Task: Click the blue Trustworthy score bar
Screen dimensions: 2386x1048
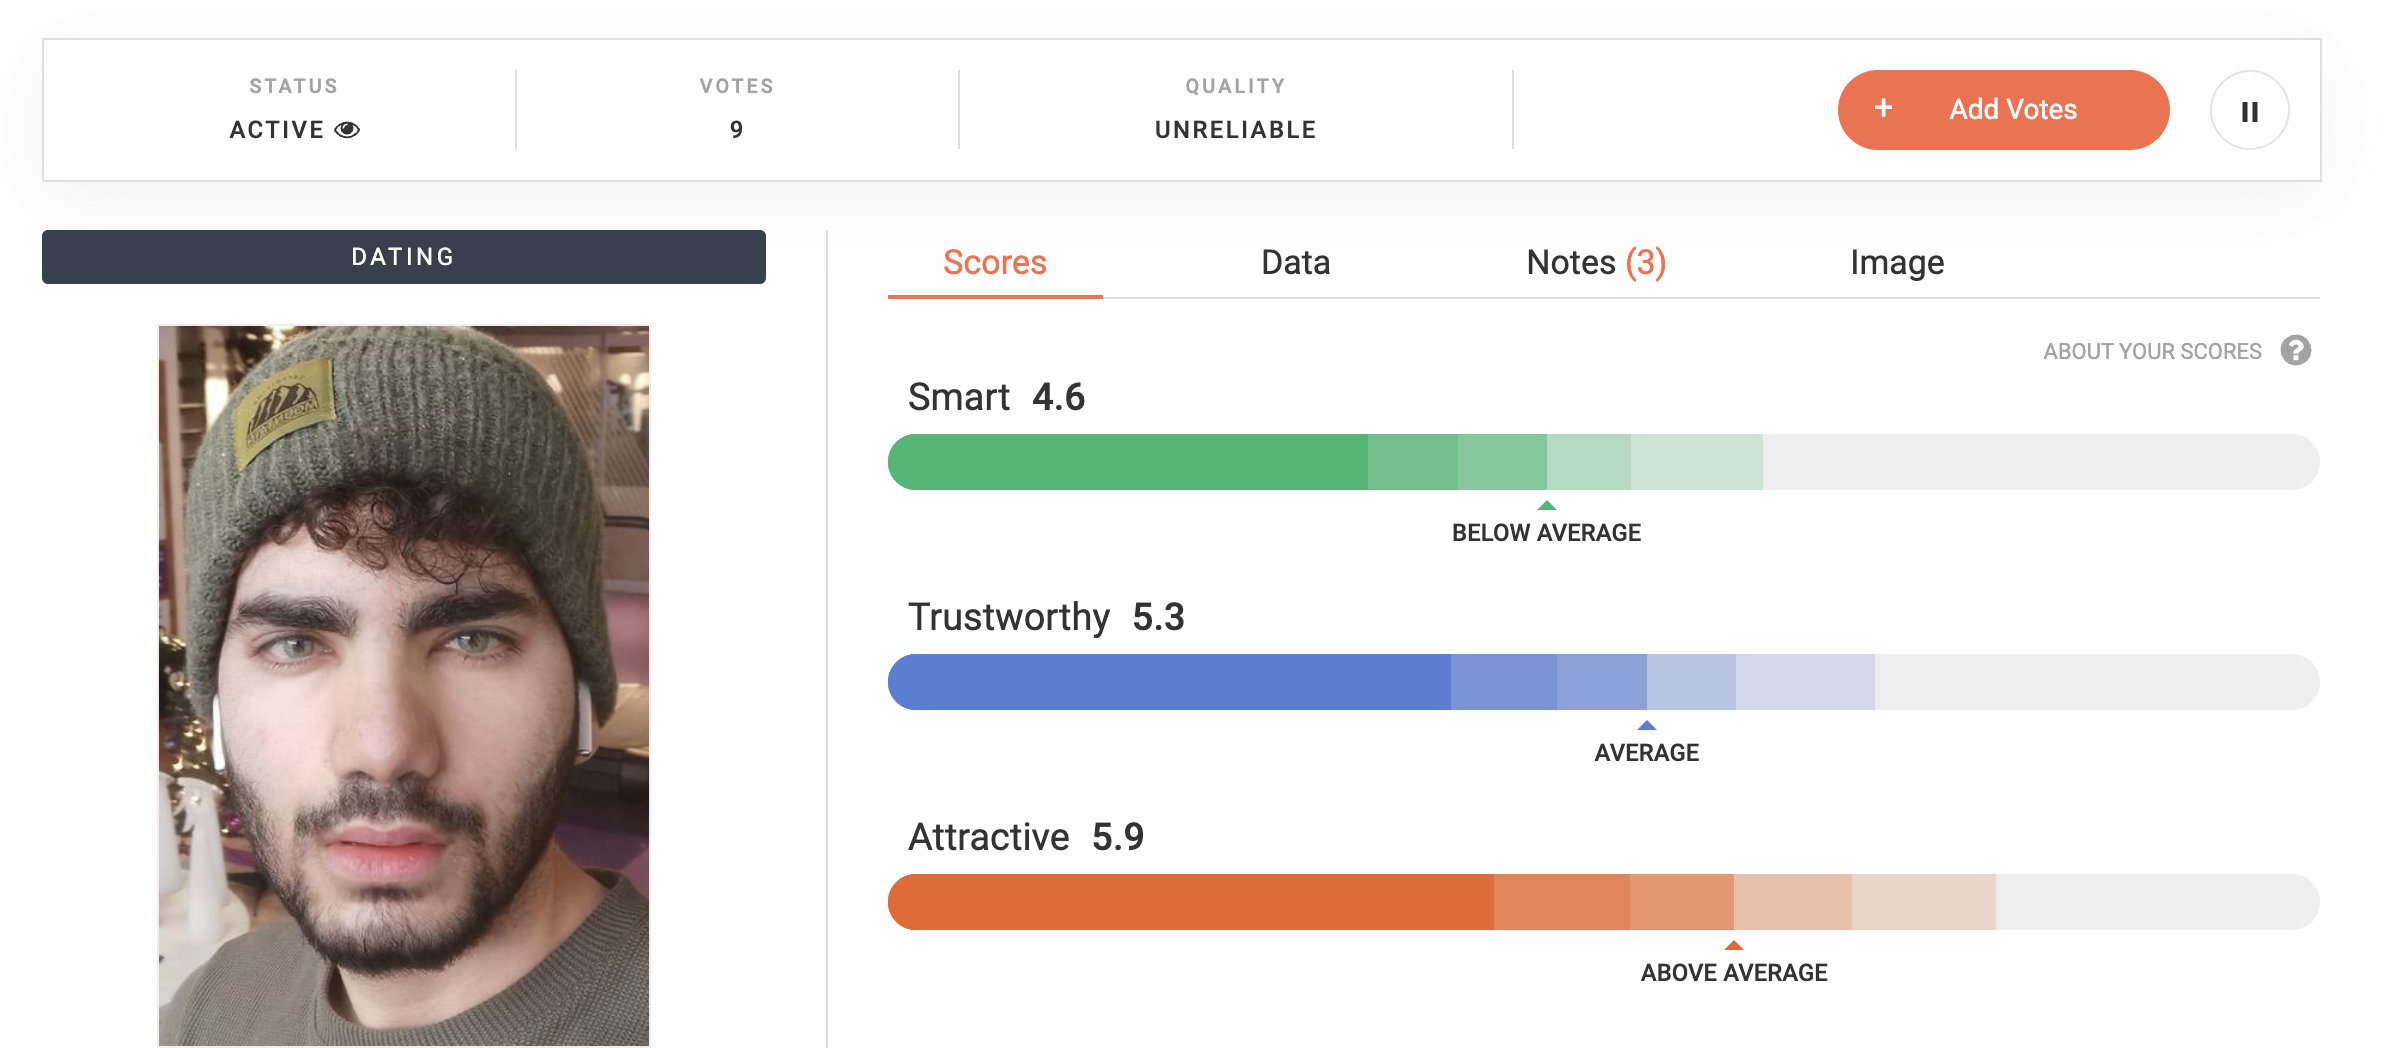Action: coord(1603,682)
